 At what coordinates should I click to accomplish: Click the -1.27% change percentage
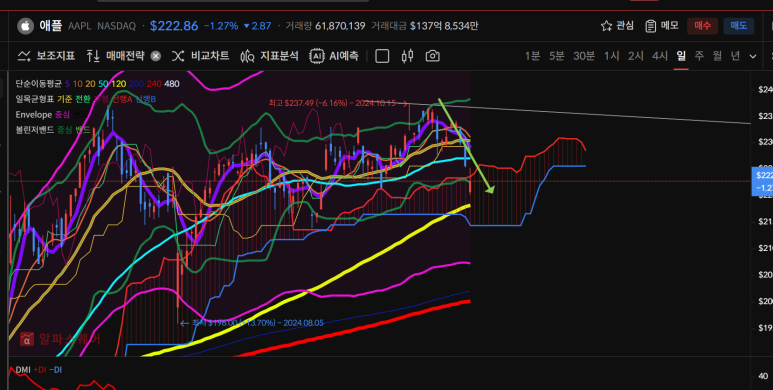[221, 26]
